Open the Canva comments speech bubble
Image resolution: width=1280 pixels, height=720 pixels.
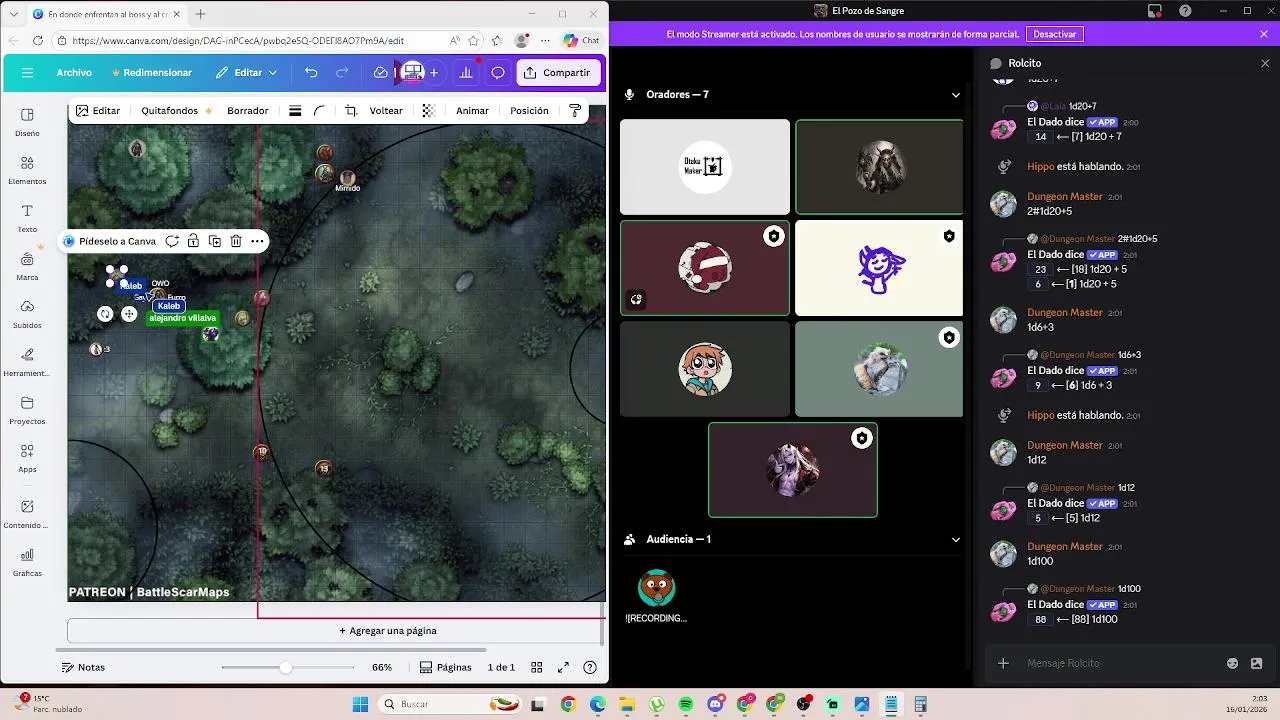(x=498, y=73)
